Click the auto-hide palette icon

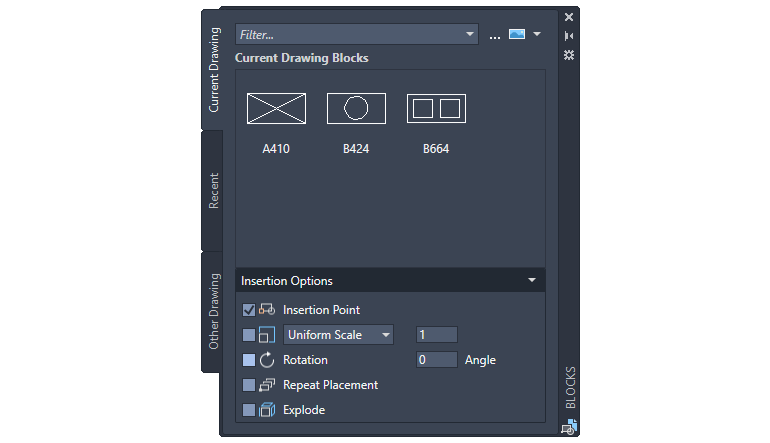[x=569, y=36]
